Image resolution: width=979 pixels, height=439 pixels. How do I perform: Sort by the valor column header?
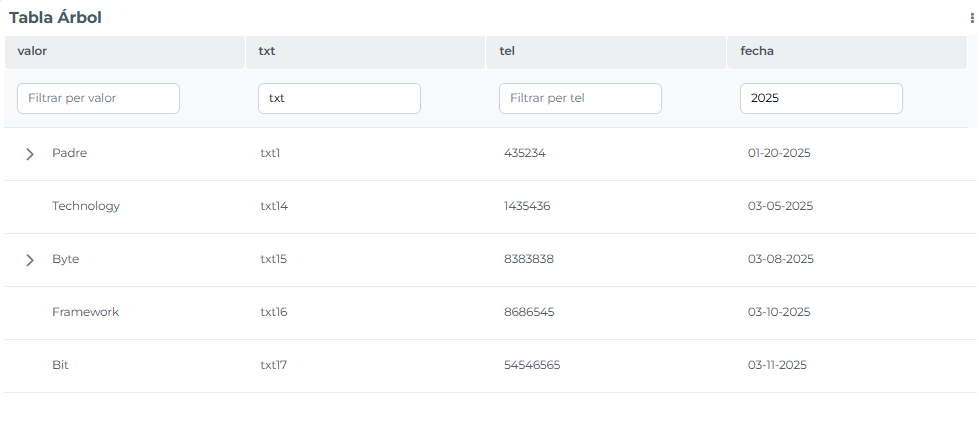tap(125, 51)
